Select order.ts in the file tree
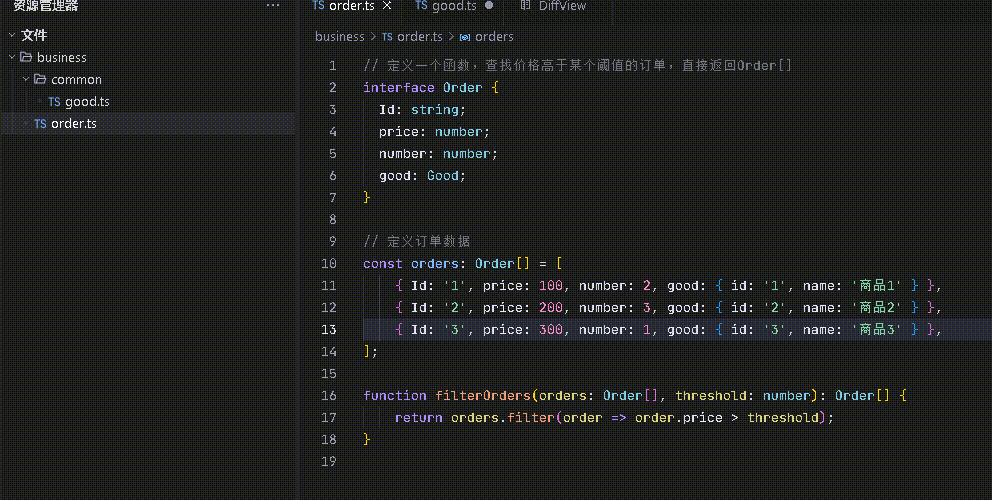 pyautogui.click(x=73, y=123)
